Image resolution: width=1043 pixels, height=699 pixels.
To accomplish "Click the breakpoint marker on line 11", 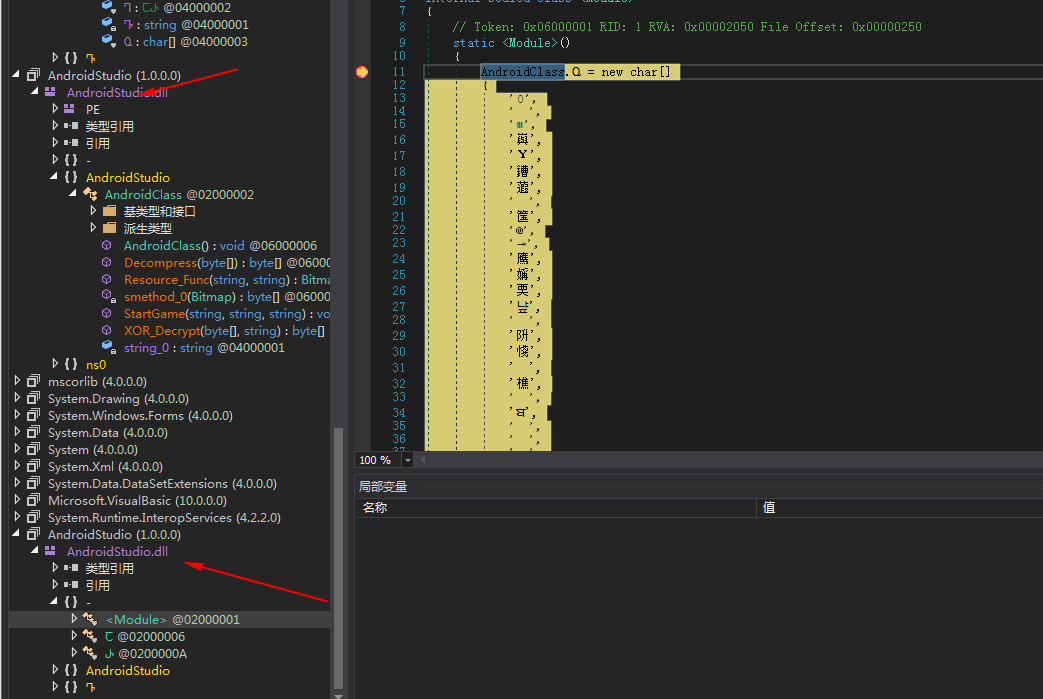I will click(x=362, y=72).
